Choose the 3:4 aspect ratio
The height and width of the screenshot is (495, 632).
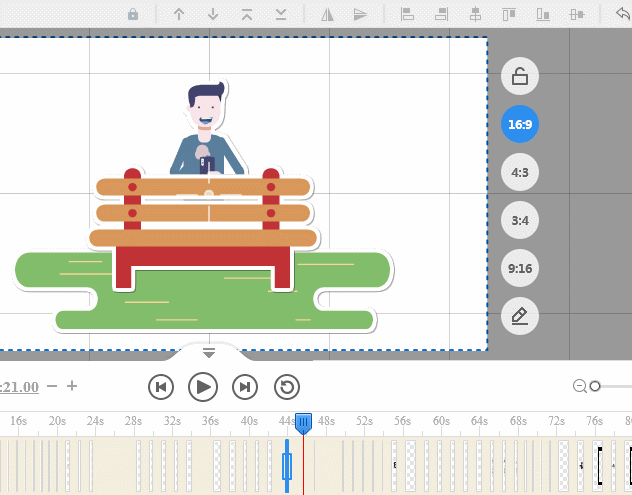click(520, 220)
